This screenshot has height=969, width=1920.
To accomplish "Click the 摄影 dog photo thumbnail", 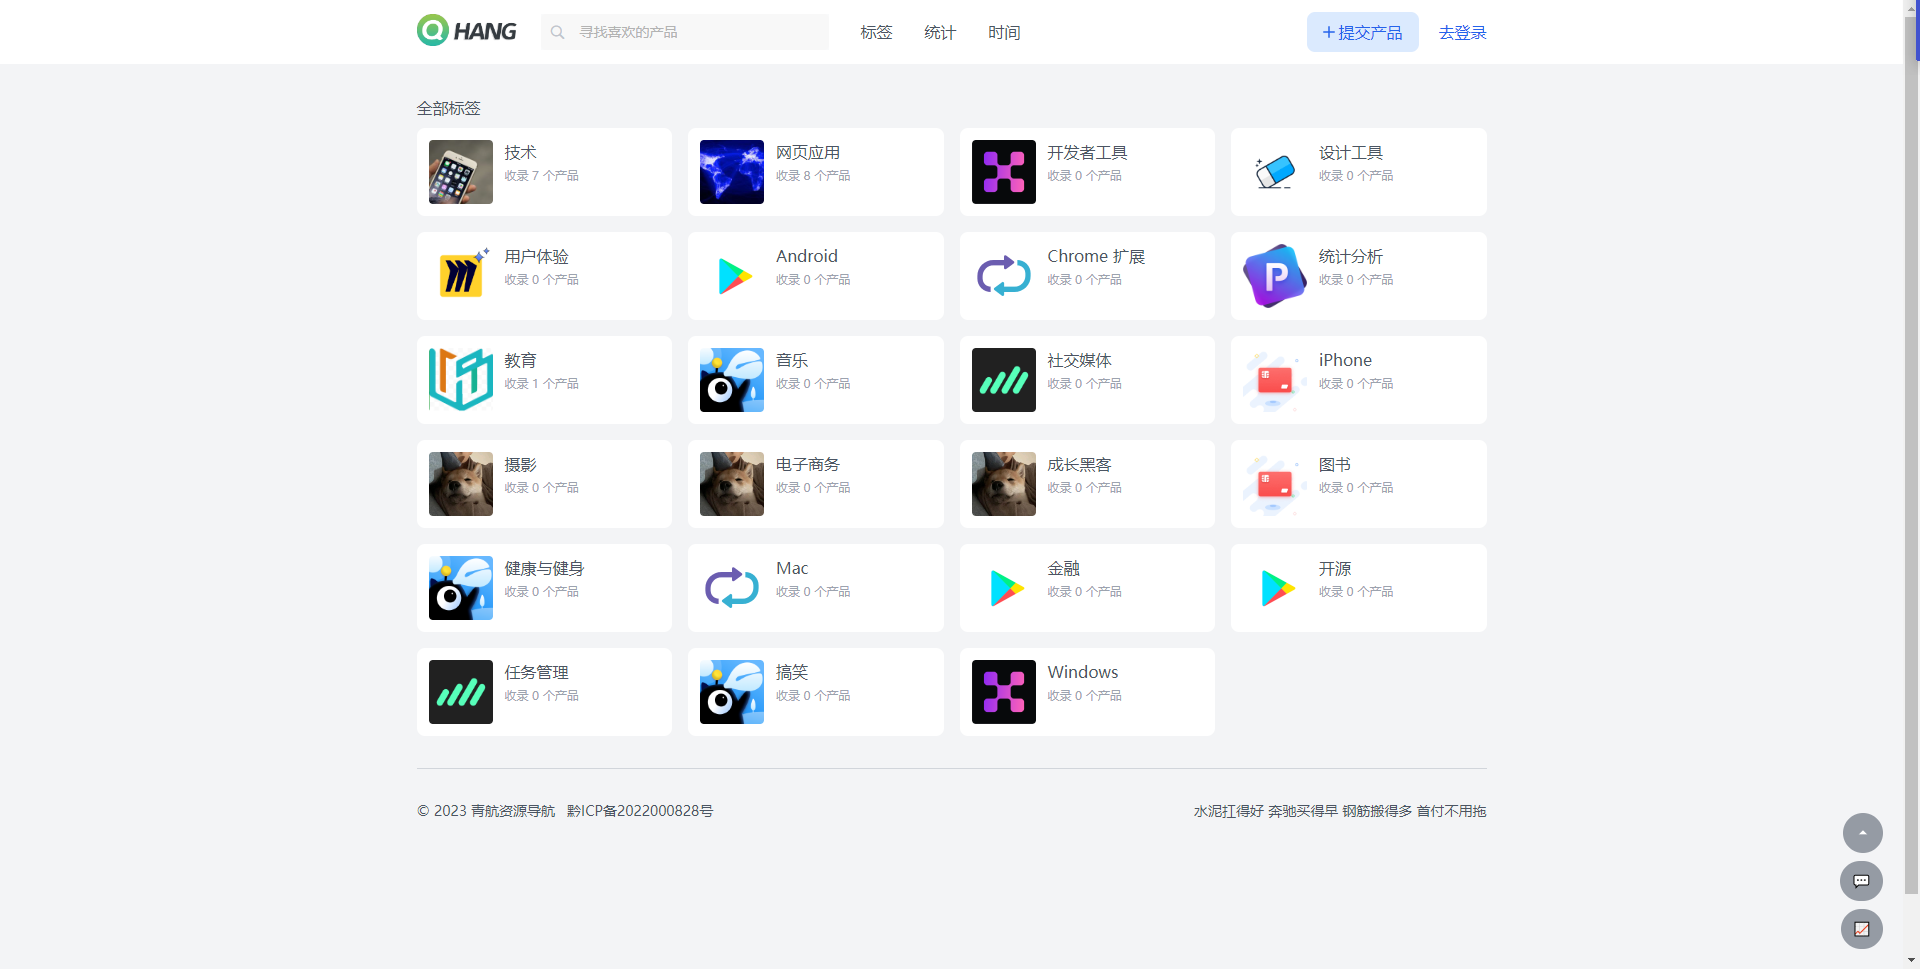I will (x=461, y=484).
